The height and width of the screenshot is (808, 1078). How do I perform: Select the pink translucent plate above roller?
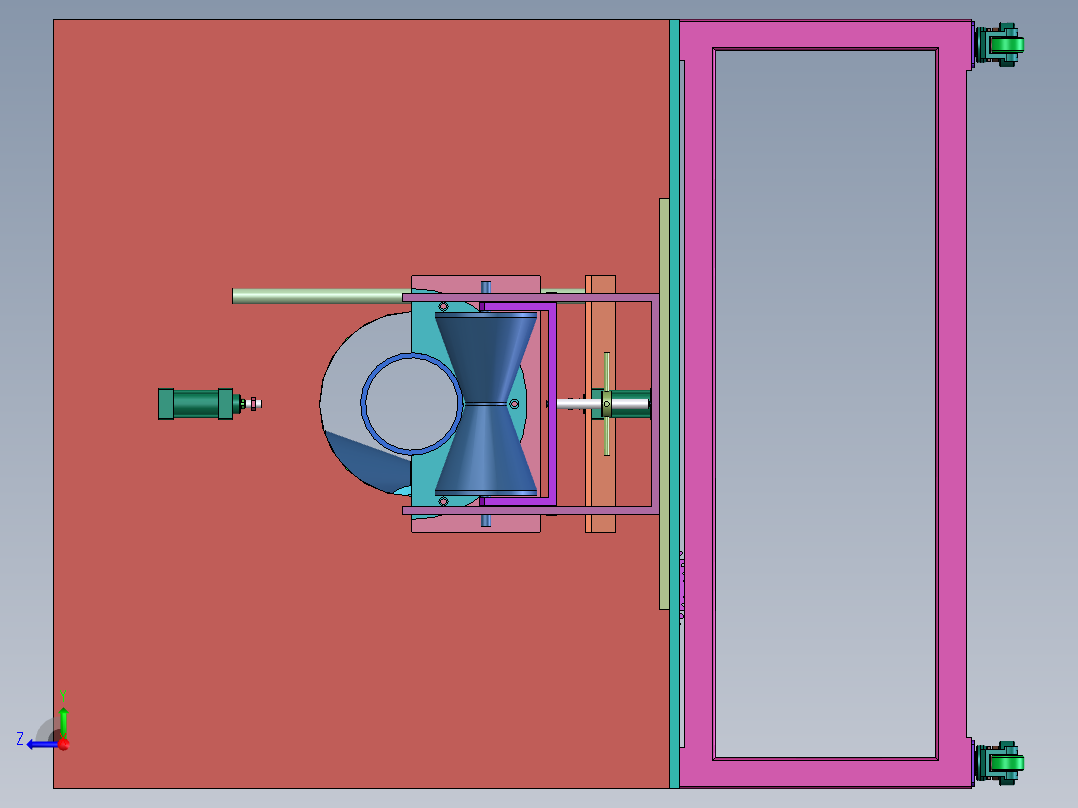476,285
